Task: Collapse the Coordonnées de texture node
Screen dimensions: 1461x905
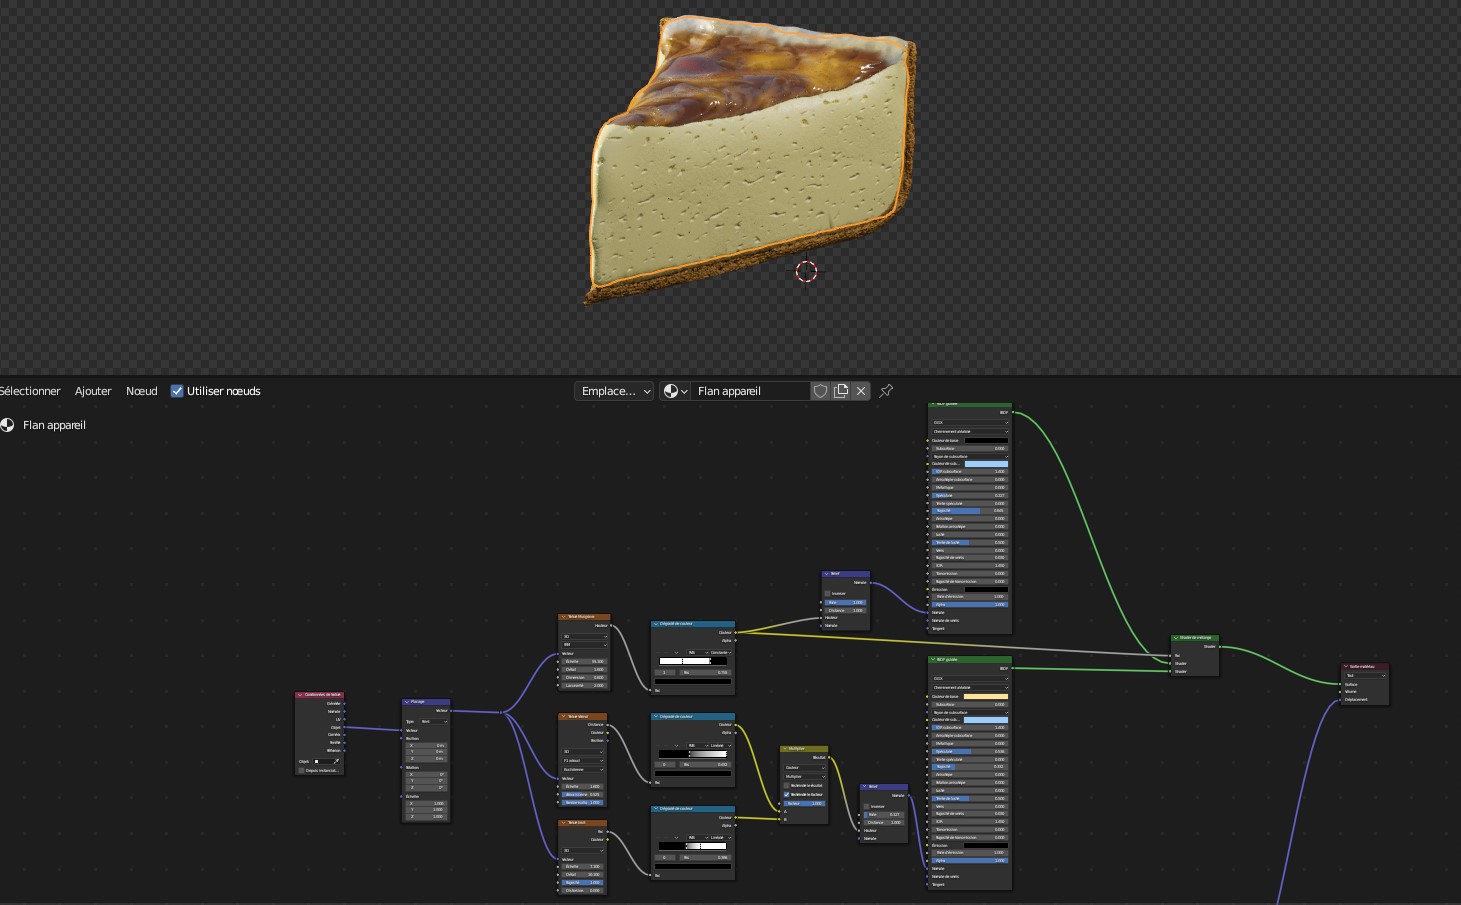Action: tap(299, 695)
